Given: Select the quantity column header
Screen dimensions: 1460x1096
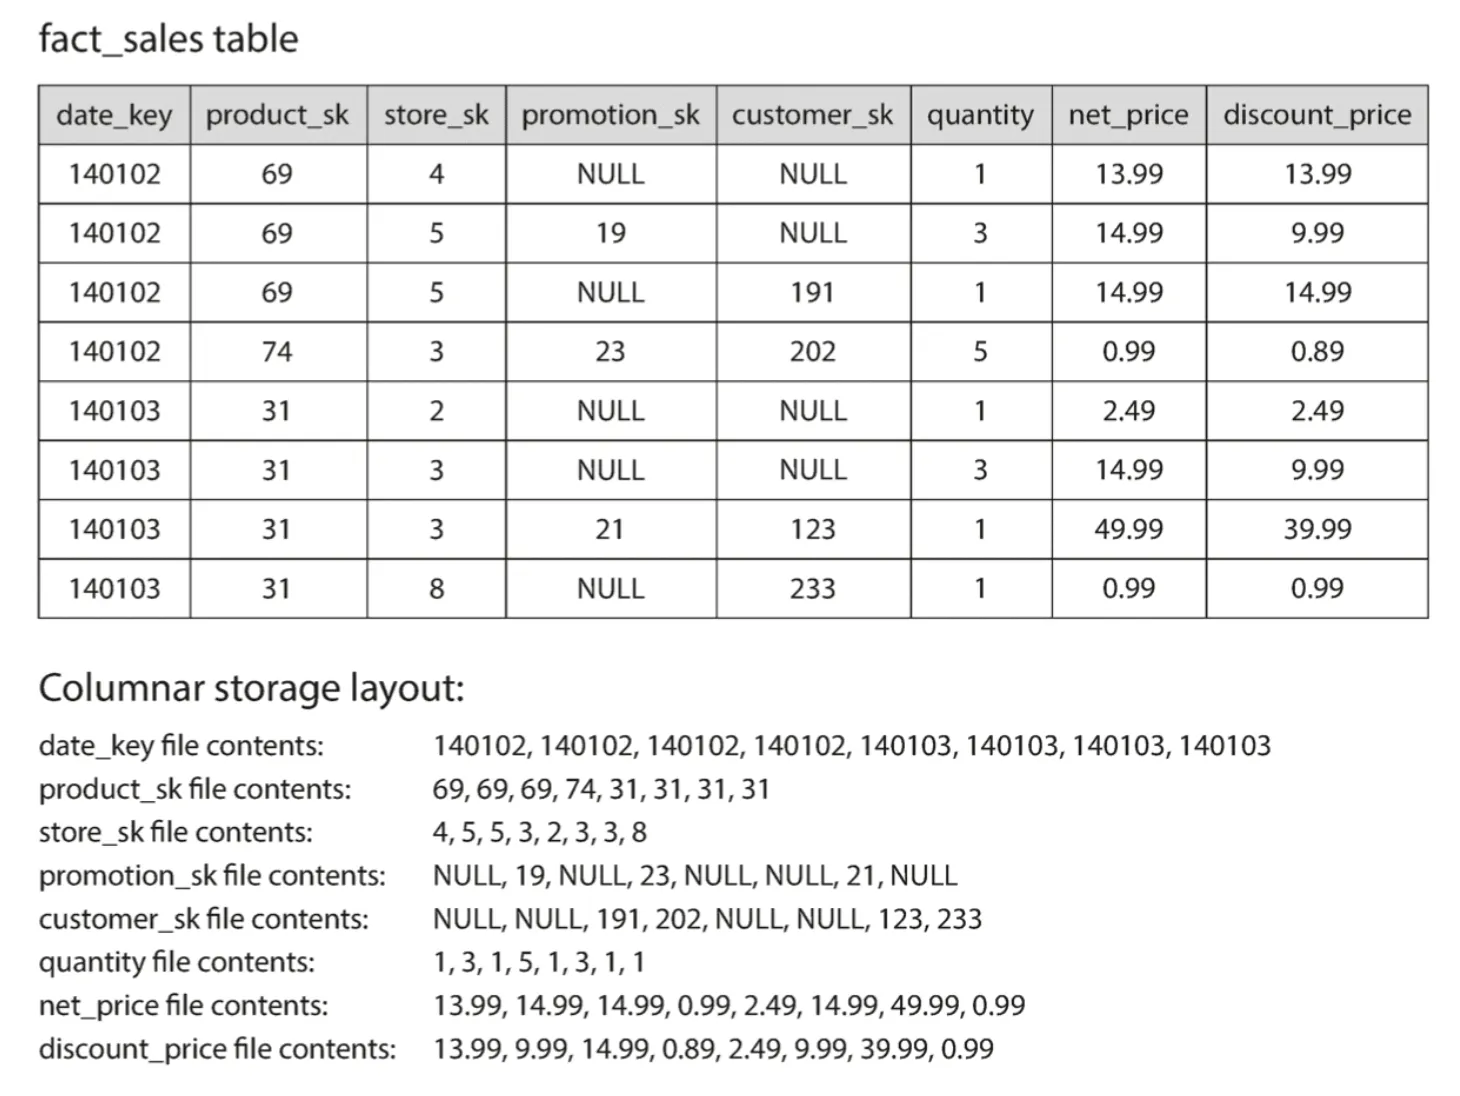Looking at the screenshot, I should tap(980, 115).
